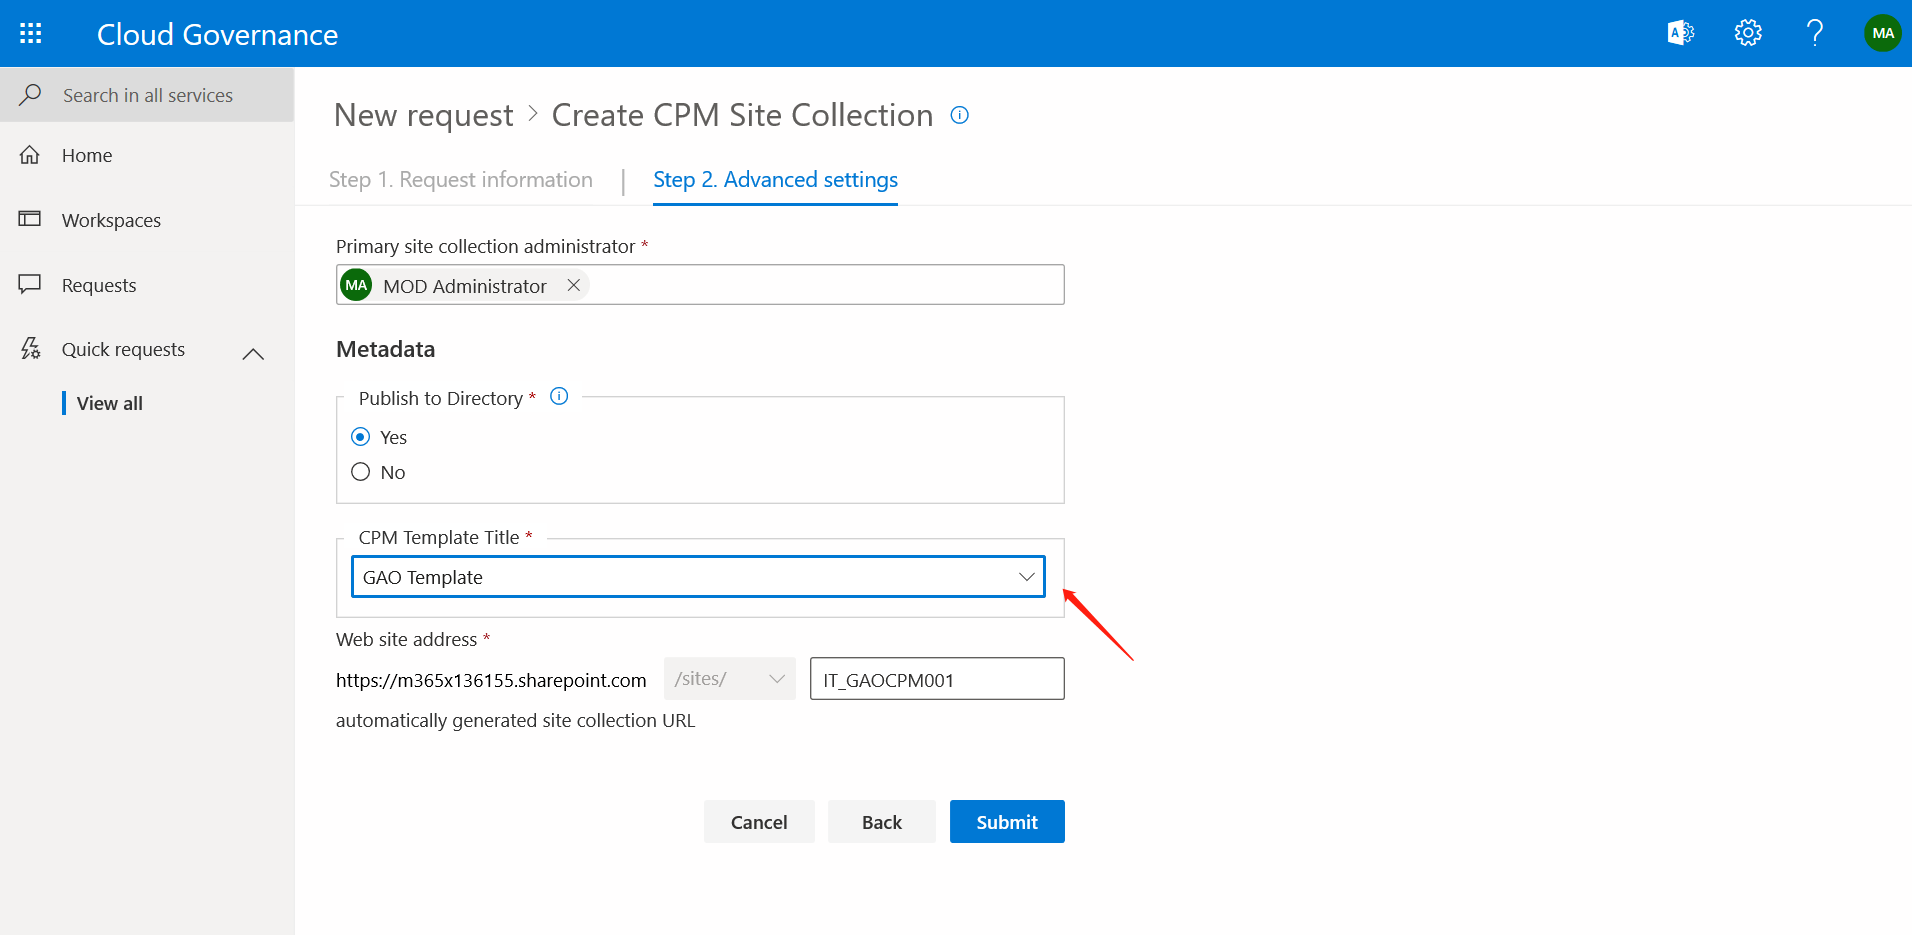The image size is (1912, 935).
Task: Select No for Publish to Directory
Action: pos(360,471)
